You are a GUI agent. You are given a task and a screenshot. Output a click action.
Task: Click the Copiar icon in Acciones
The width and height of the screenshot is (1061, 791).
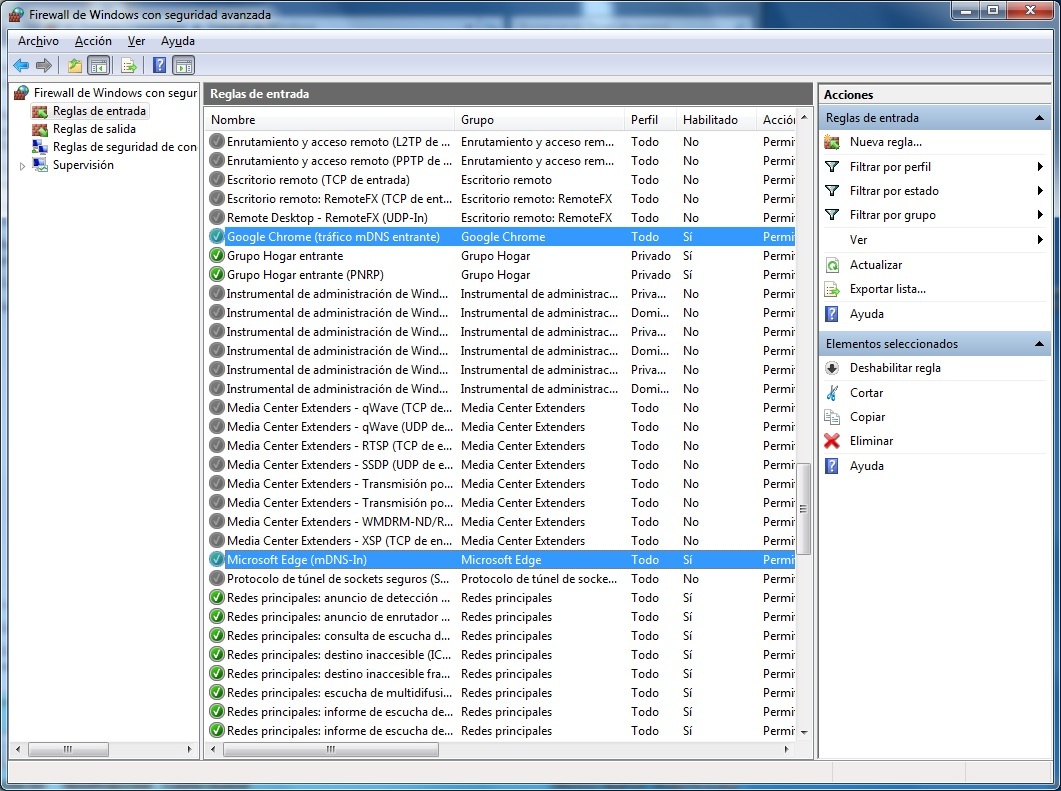click(832, 417)
